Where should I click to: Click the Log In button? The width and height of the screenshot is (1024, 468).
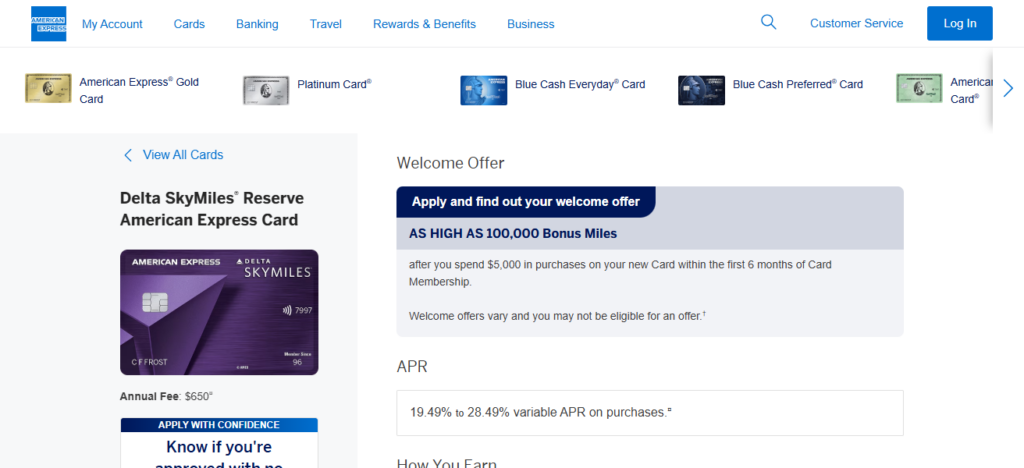(960, 23)
